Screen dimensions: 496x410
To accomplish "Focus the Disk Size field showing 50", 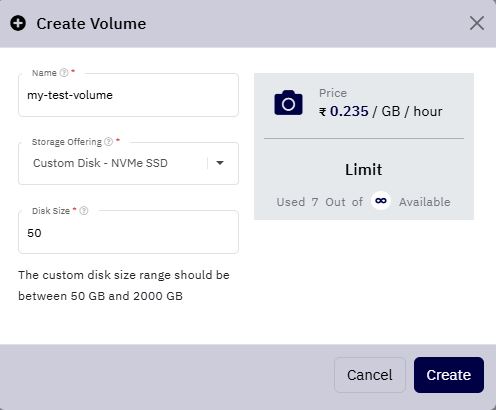I will [128, 232].
